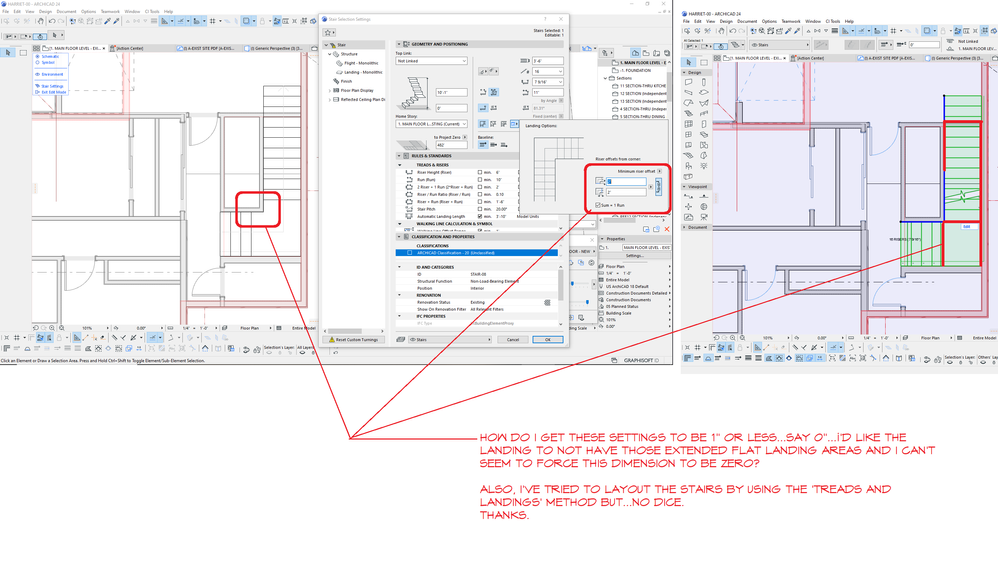Screen dimensions: 998x566
Task: Collapse Classification and Properties panel
Action: (400, 237)
